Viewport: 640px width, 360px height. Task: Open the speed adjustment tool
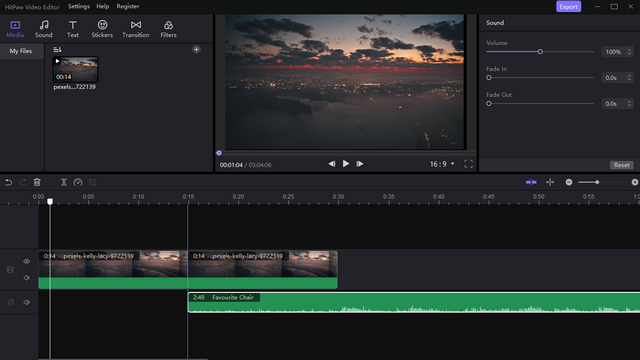coord(78,182)
